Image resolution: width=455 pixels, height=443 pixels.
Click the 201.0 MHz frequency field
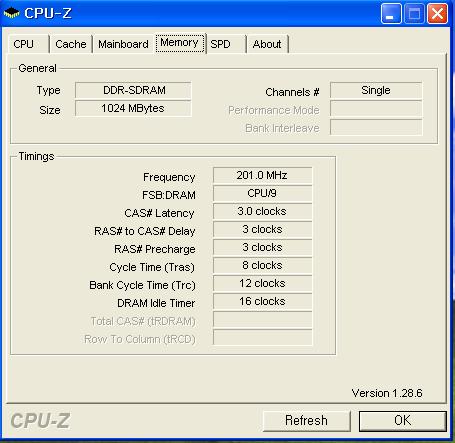pyautogui.click(x=262, y=176)
